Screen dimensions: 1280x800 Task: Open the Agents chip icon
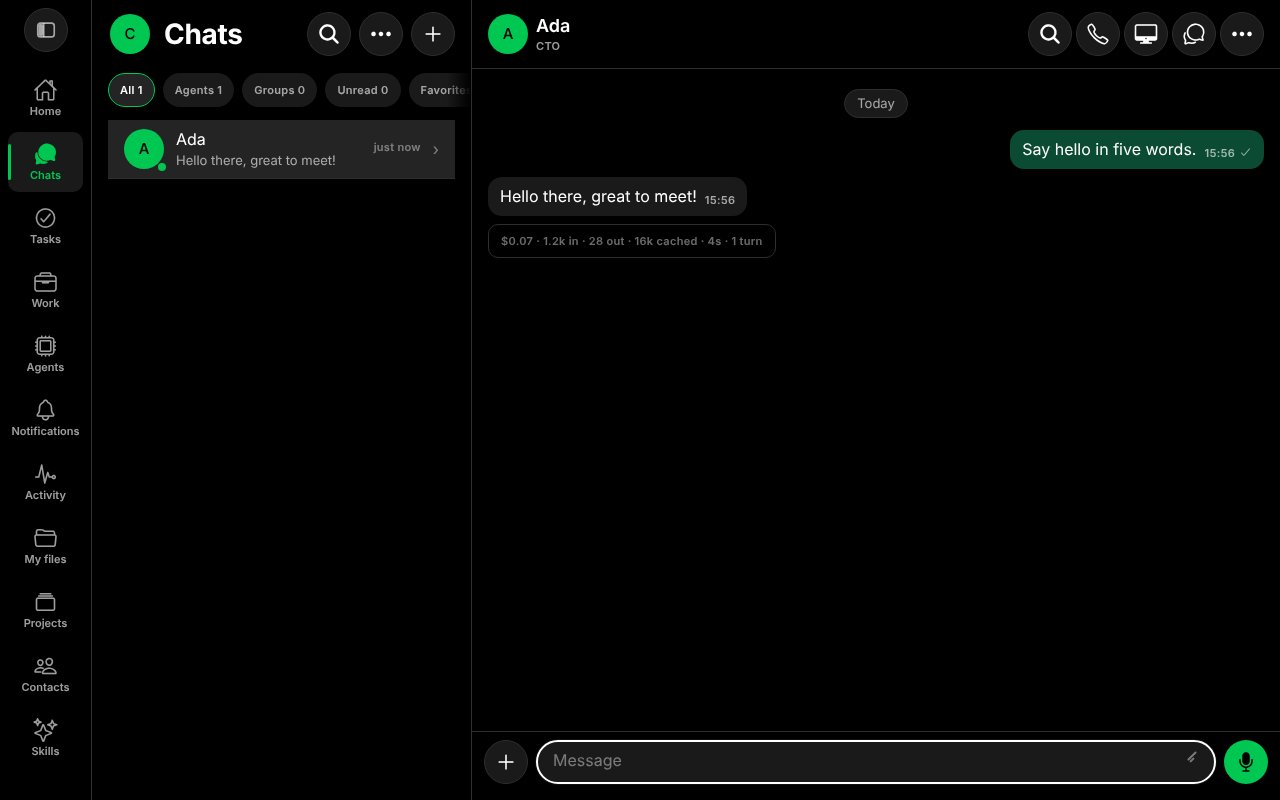[x=45, y=354]
